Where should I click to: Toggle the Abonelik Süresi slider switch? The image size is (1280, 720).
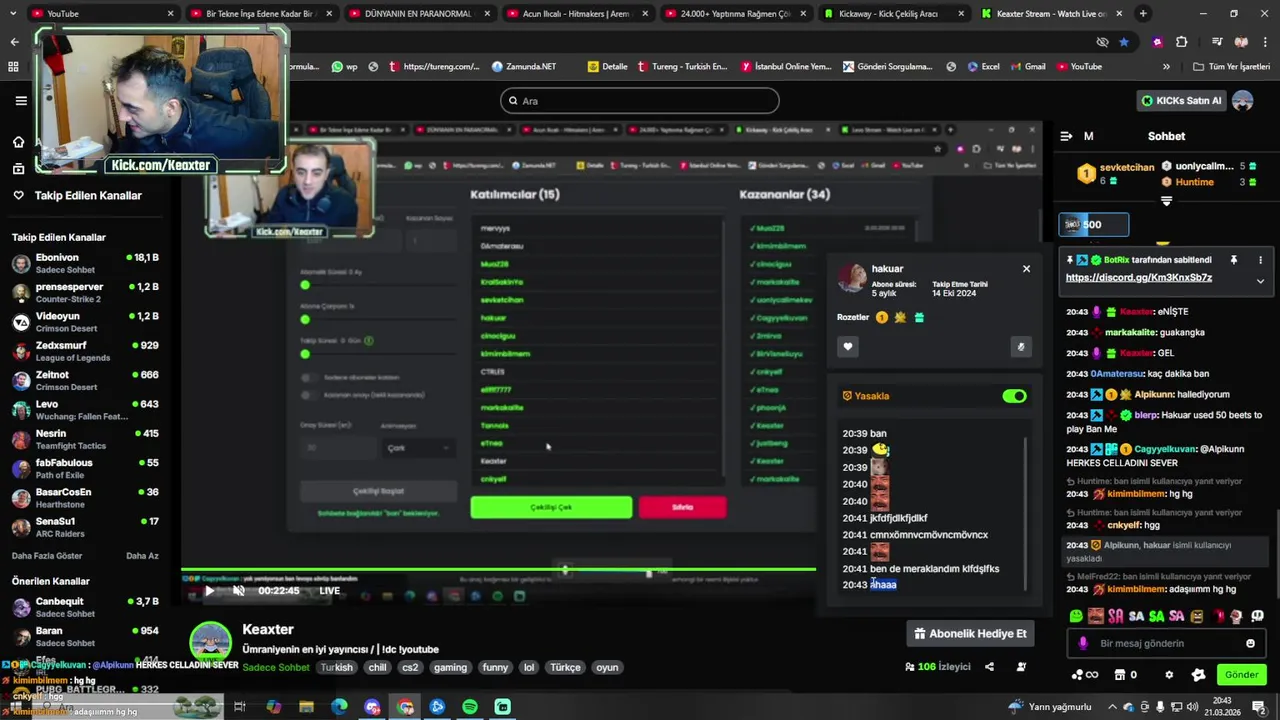tap(305, 285)
